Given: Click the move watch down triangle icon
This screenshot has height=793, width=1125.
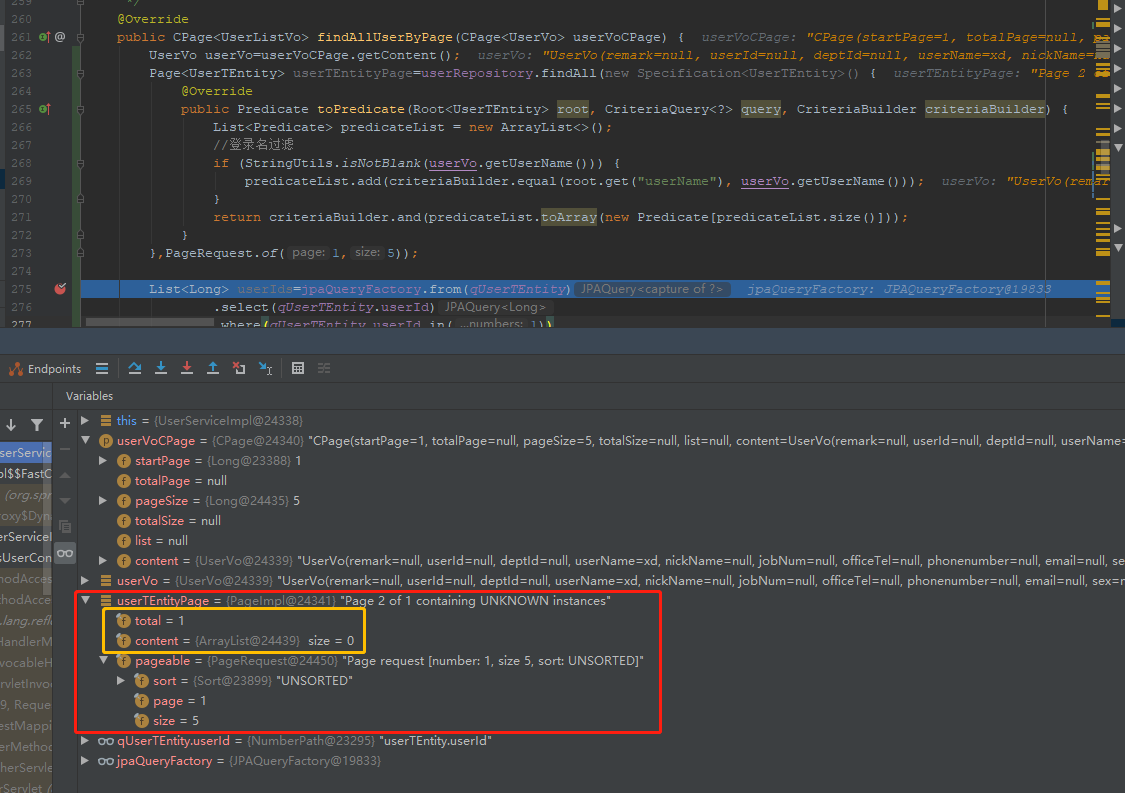Looking at the screenshot, I should pos(65,500).
